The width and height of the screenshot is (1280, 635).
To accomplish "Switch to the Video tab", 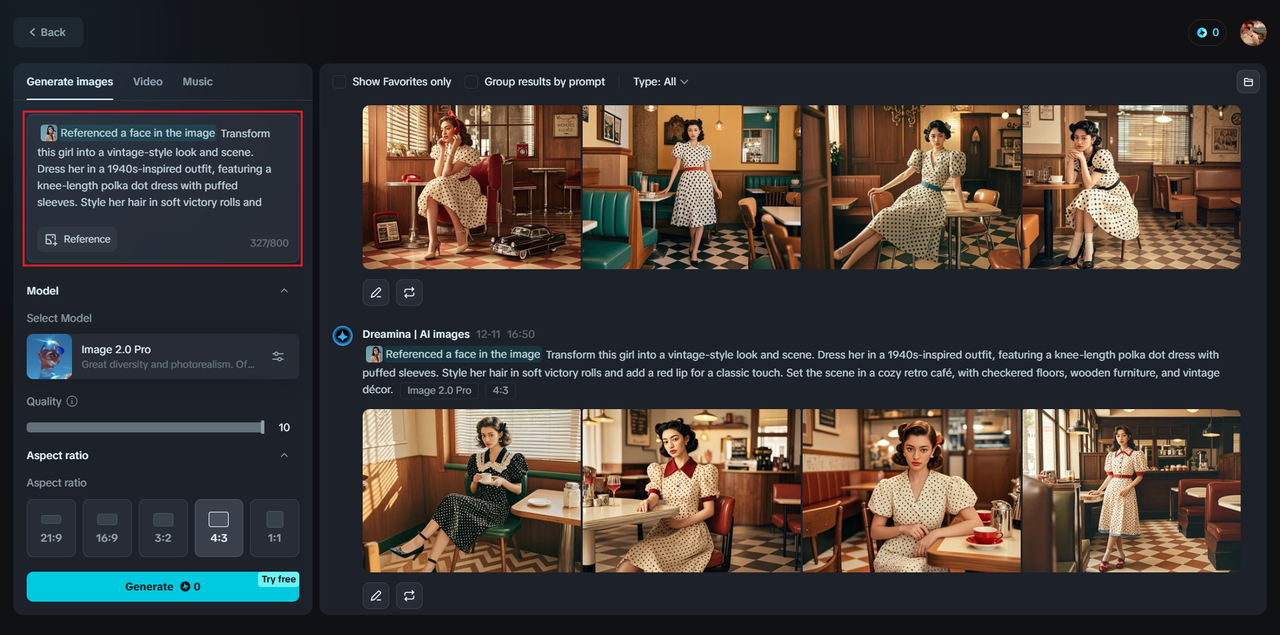I will [148, 82].
